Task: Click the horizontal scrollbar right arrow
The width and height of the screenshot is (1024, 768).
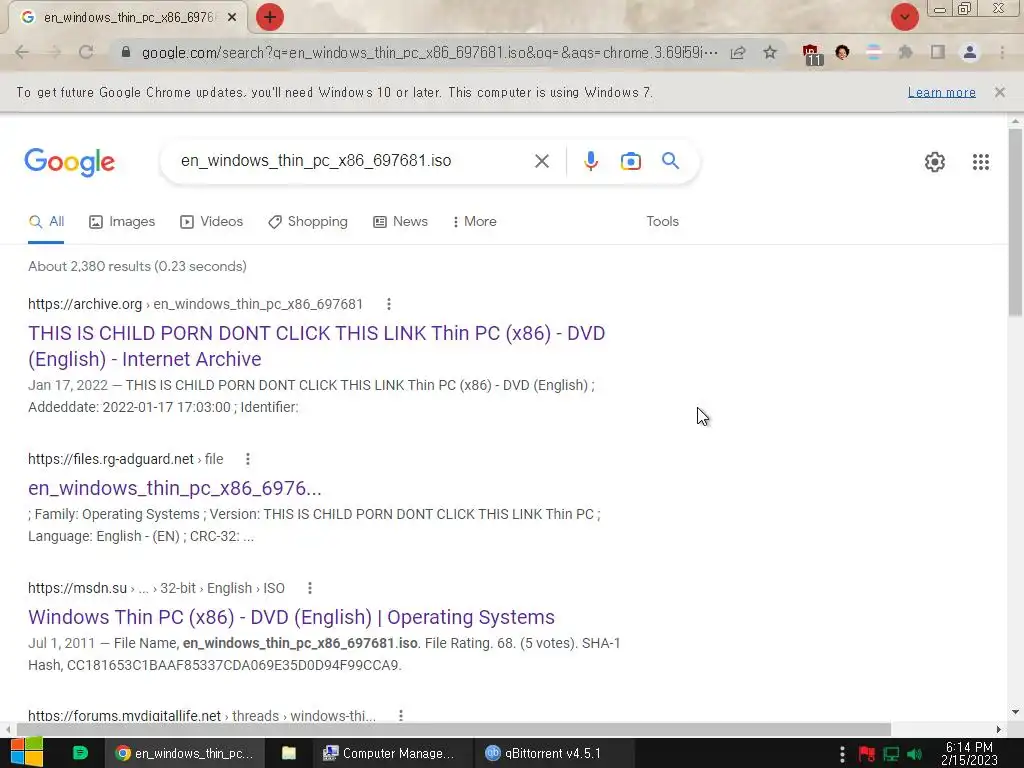Action: (x=999, y=729)
